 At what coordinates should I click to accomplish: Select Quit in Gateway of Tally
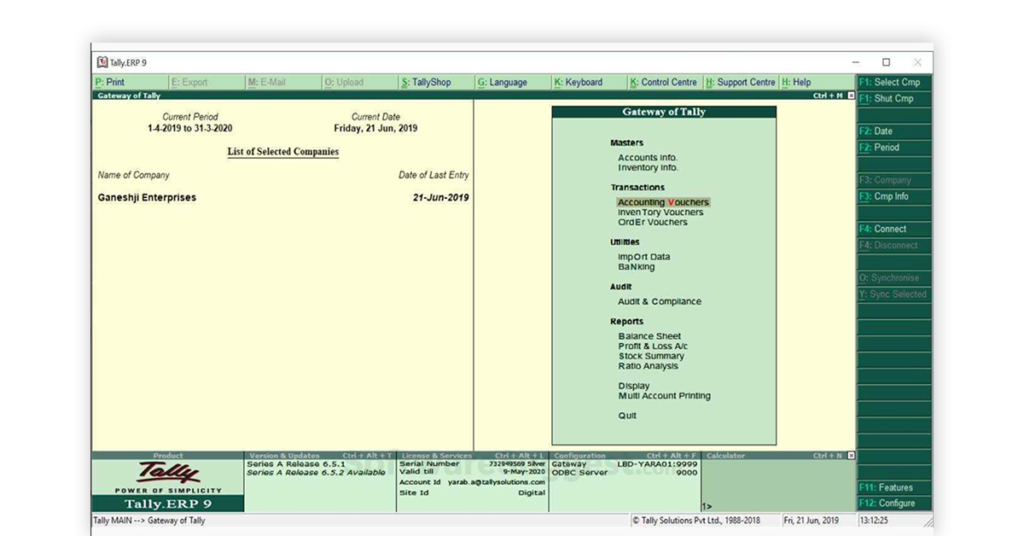pos(627,415)
